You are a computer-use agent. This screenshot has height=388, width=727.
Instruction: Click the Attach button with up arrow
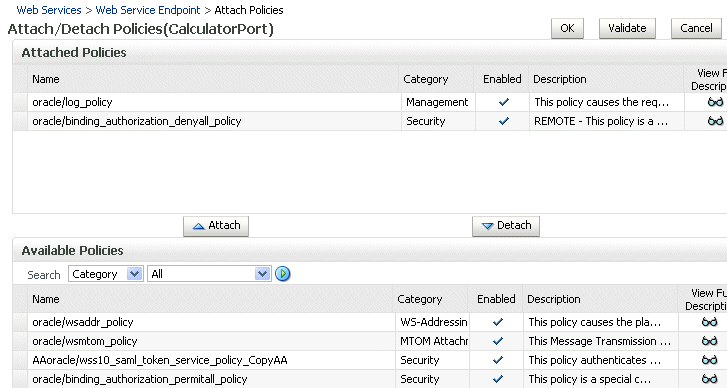coord(216,226)
